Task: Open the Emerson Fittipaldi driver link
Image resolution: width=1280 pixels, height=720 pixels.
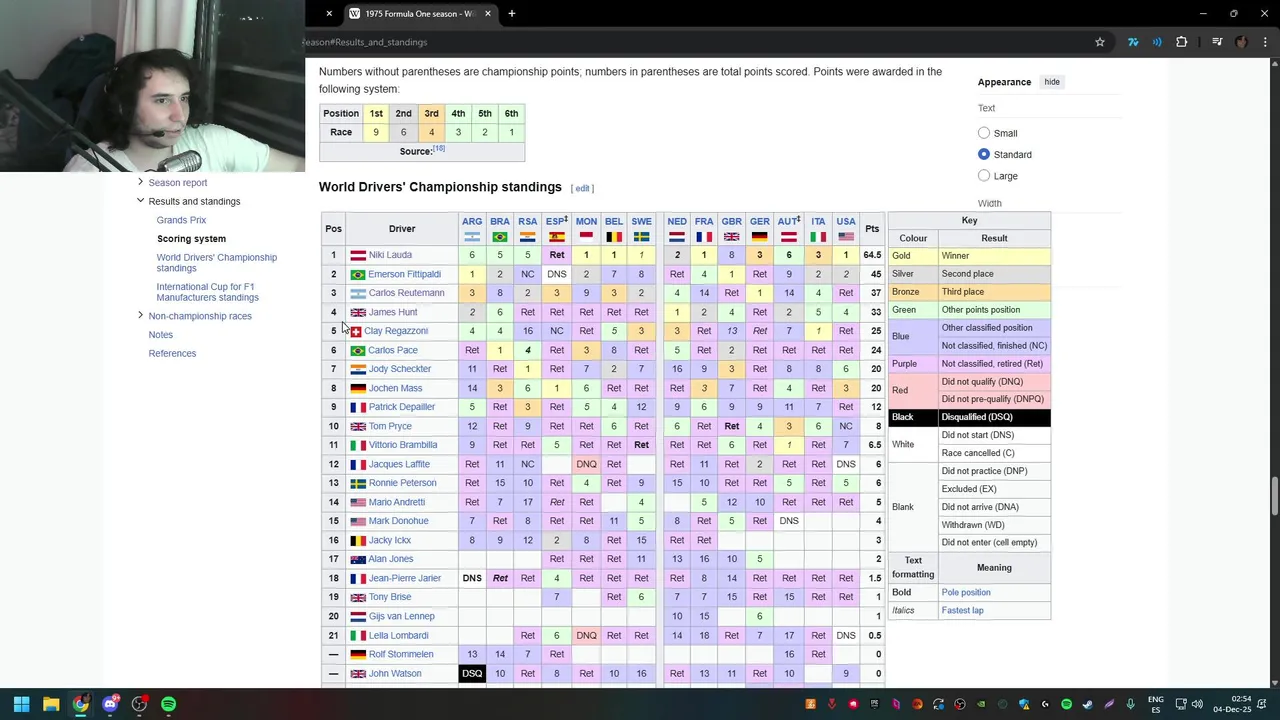Action: point(404,274)
